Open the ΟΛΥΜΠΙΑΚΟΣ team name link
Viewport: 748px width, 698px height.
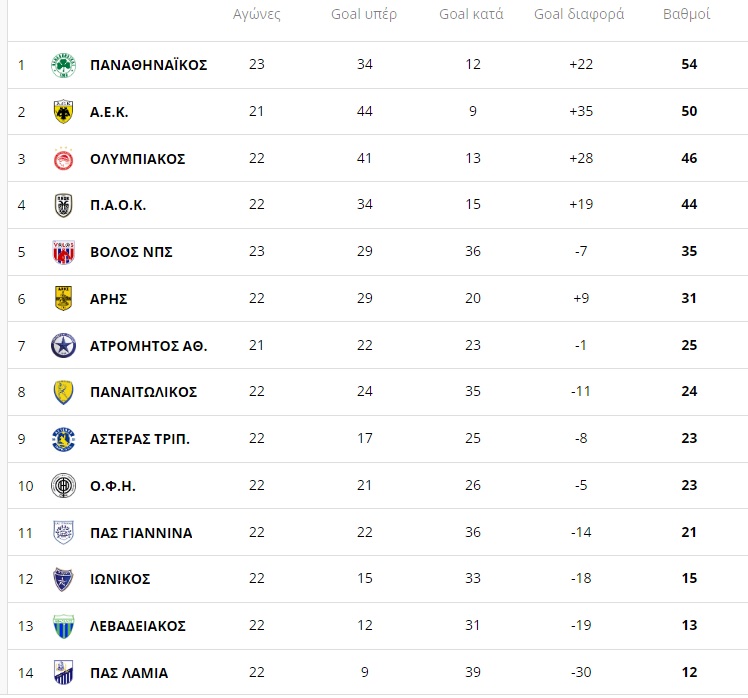point(137,159)
